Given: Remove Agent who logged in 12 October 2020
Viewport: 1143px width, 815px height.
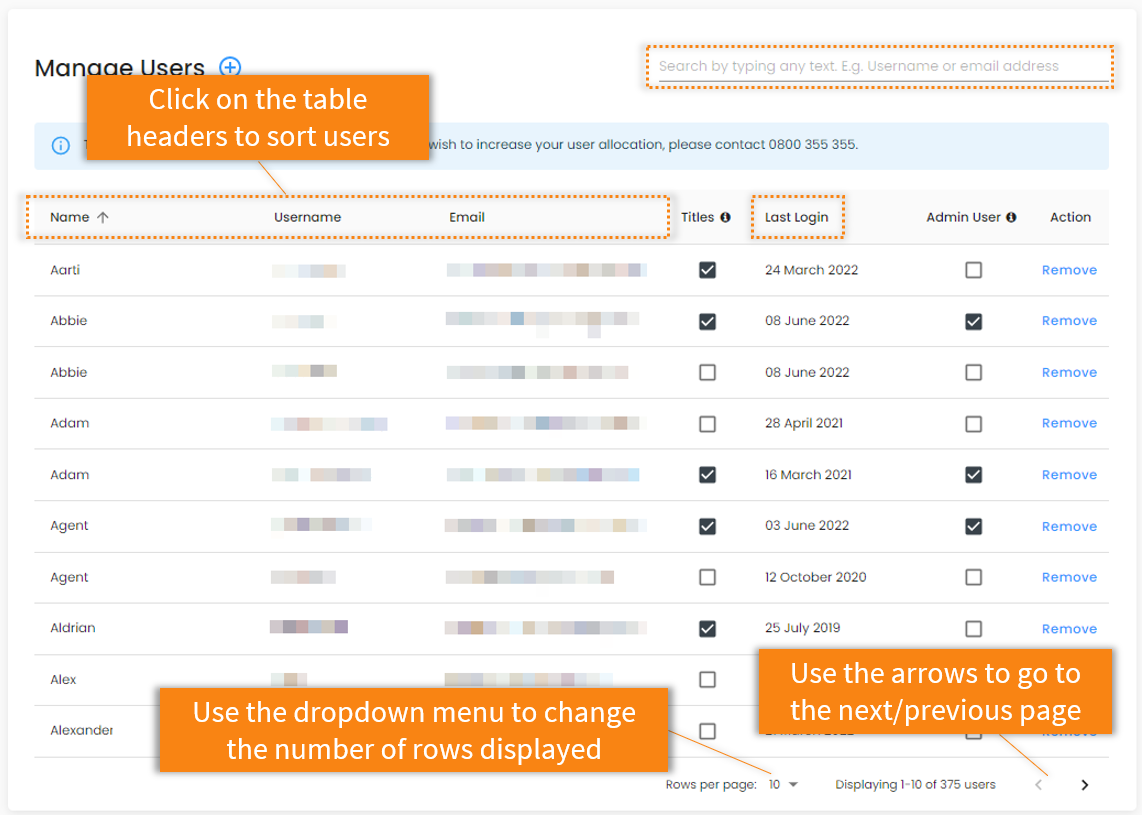Looking at the screenshot, I should pos(1069,577).
